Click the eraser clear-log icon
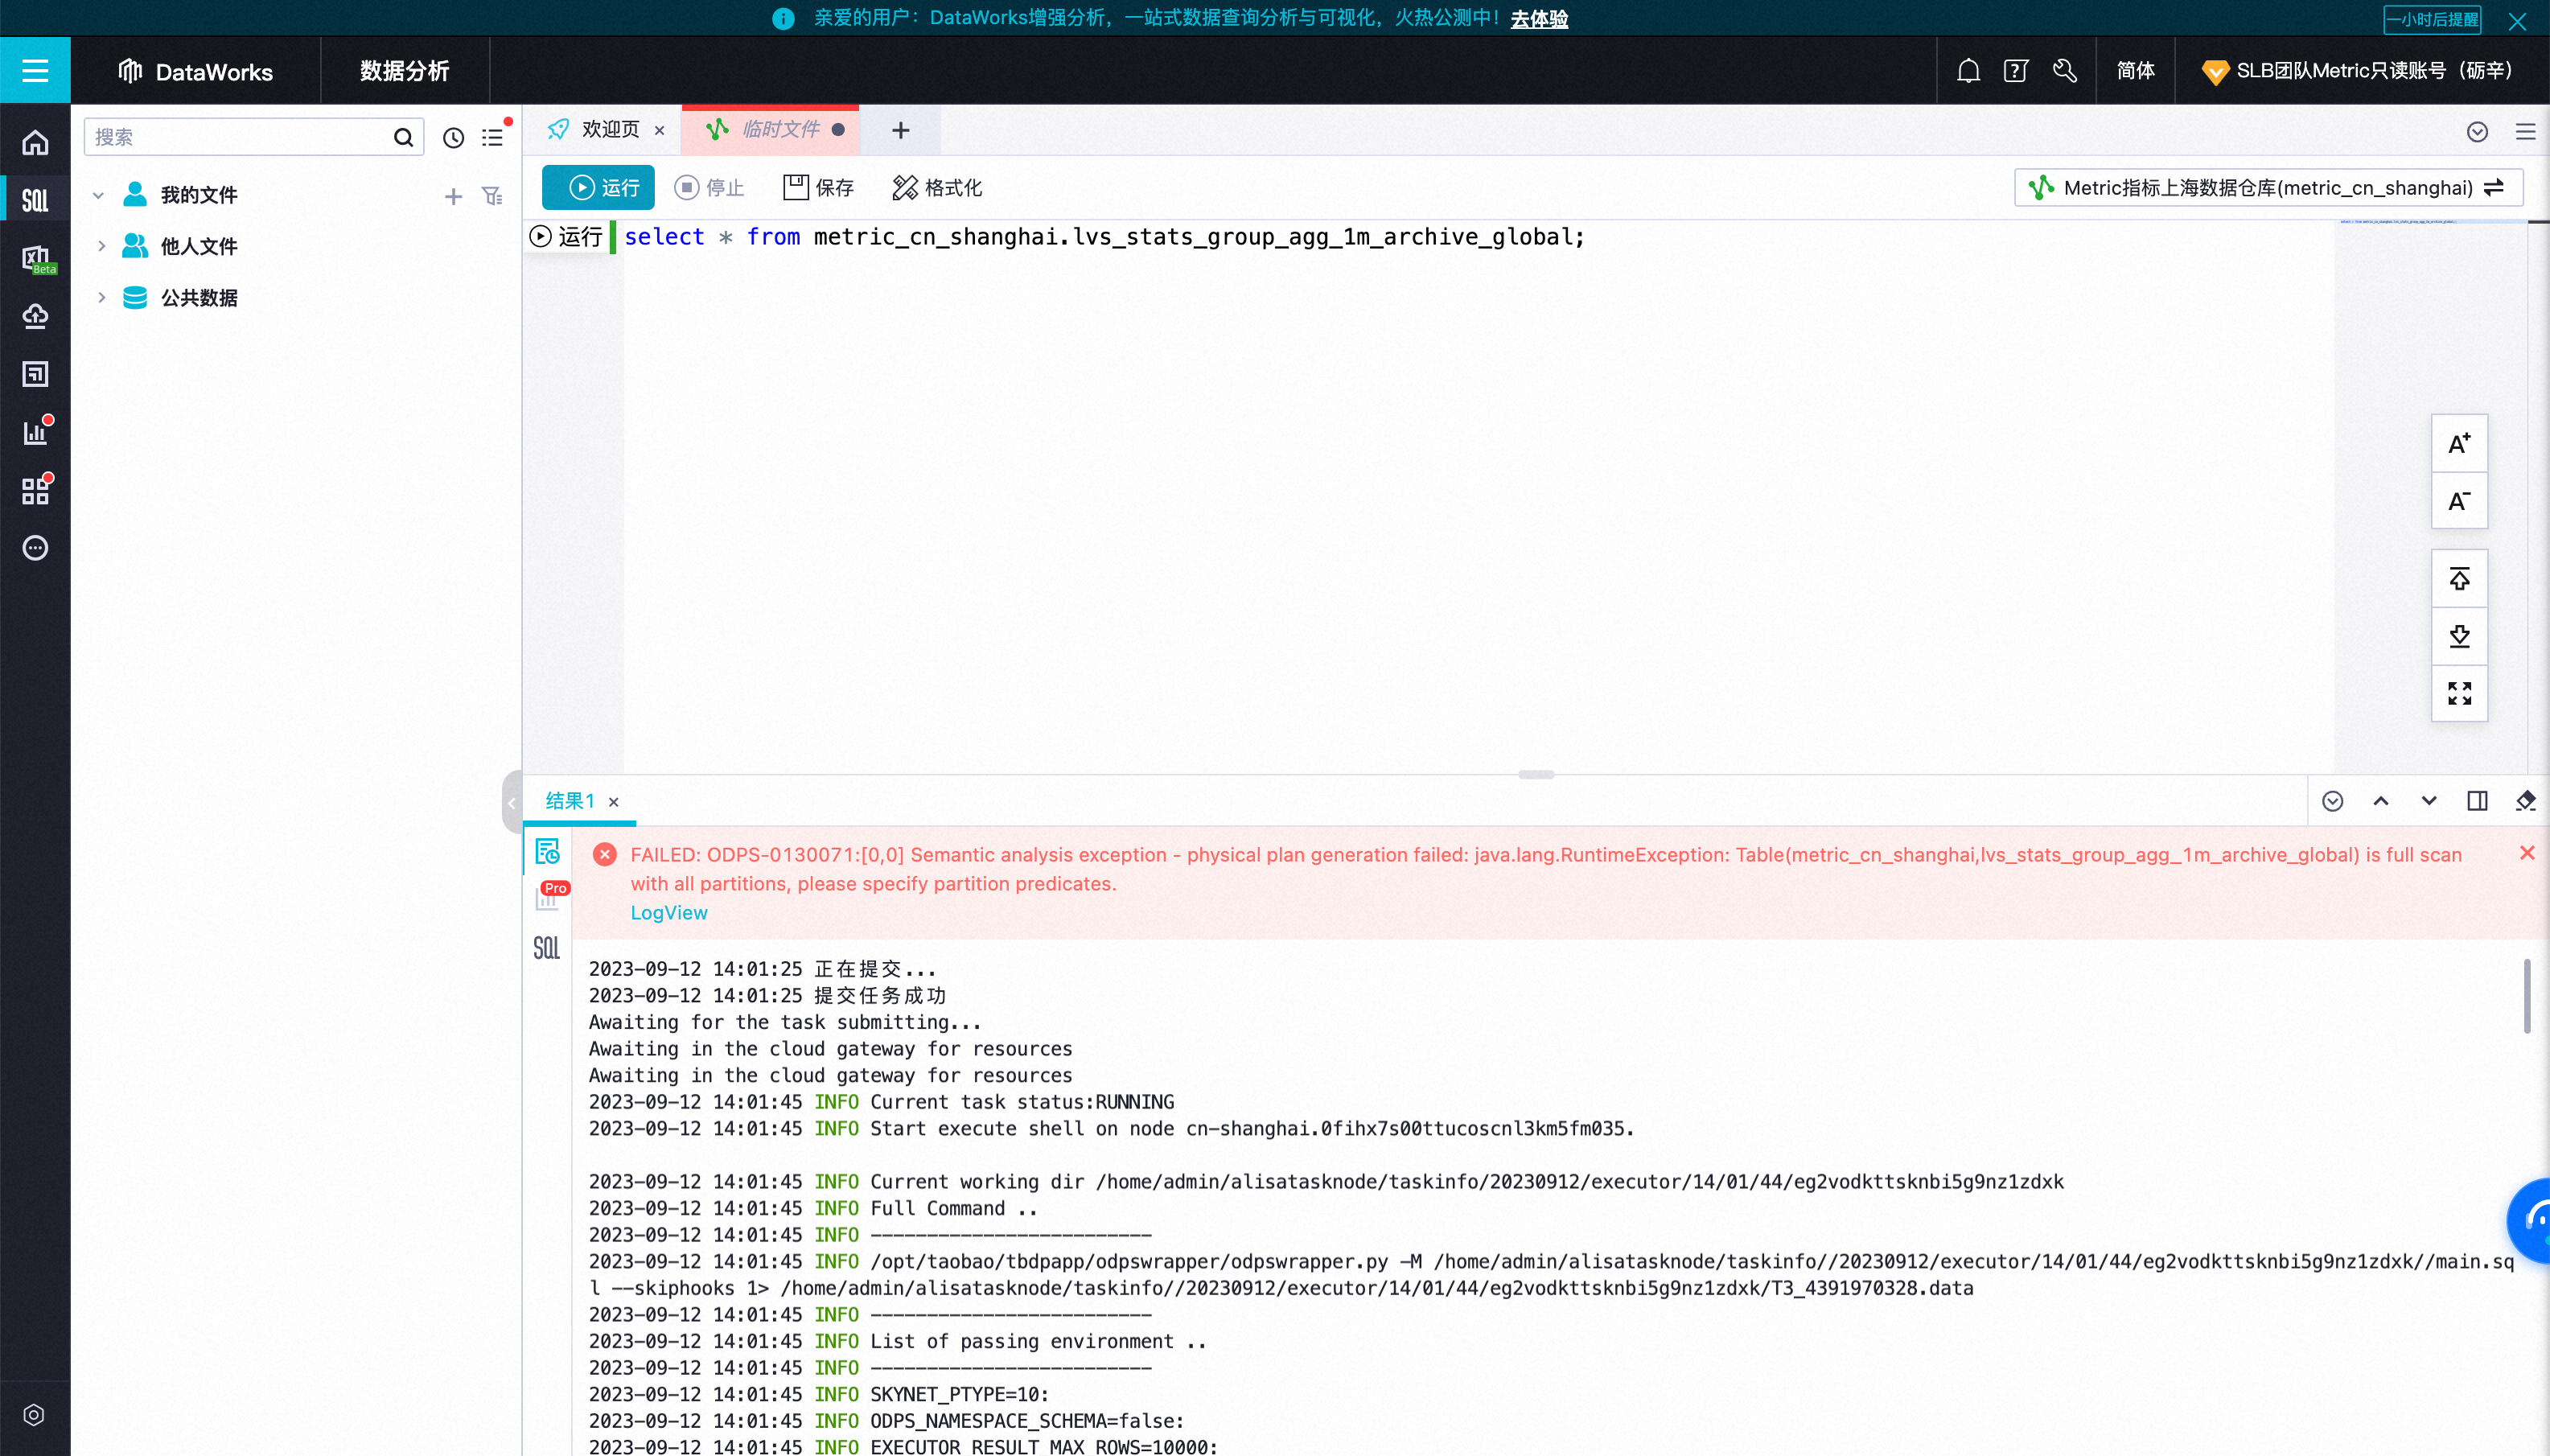Image resolution: width=2550 pixels, height=1456 pixels. (x=2525, y=801)
